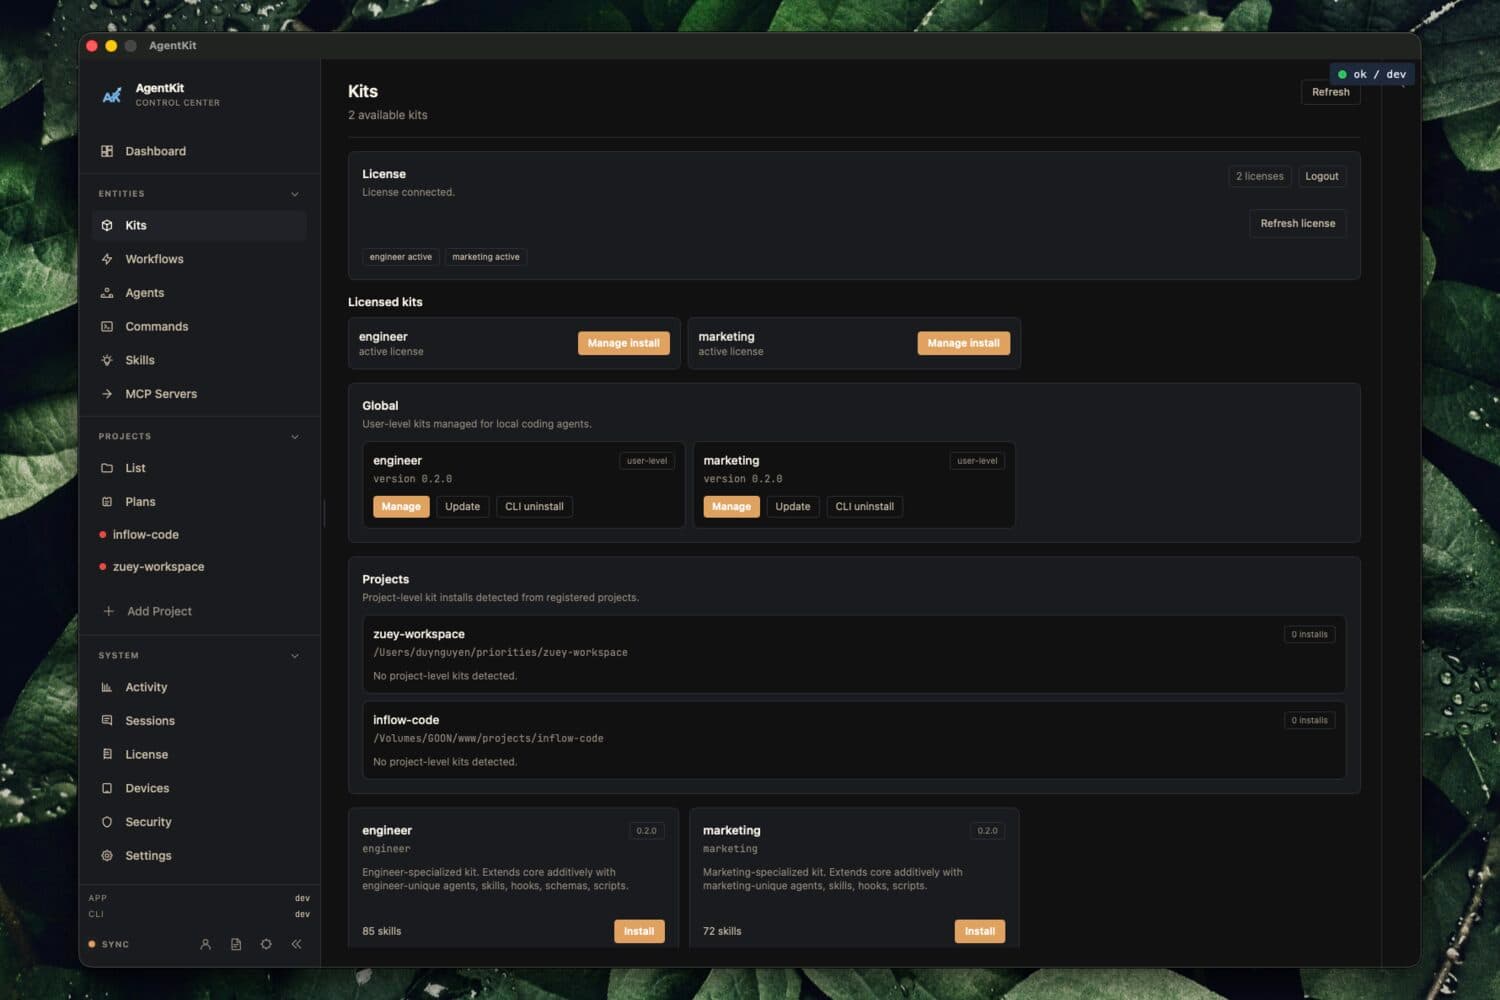Viewport: 1500px width, 1000px height.
Task: Click the 'License connected.' text
Action: (x=408, y=192)
